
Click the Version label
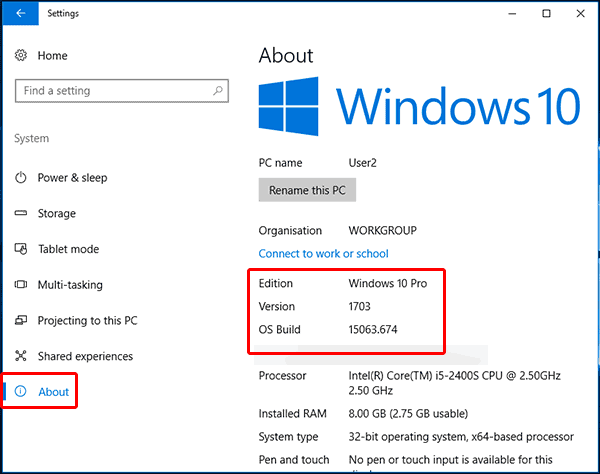point(277,306)
